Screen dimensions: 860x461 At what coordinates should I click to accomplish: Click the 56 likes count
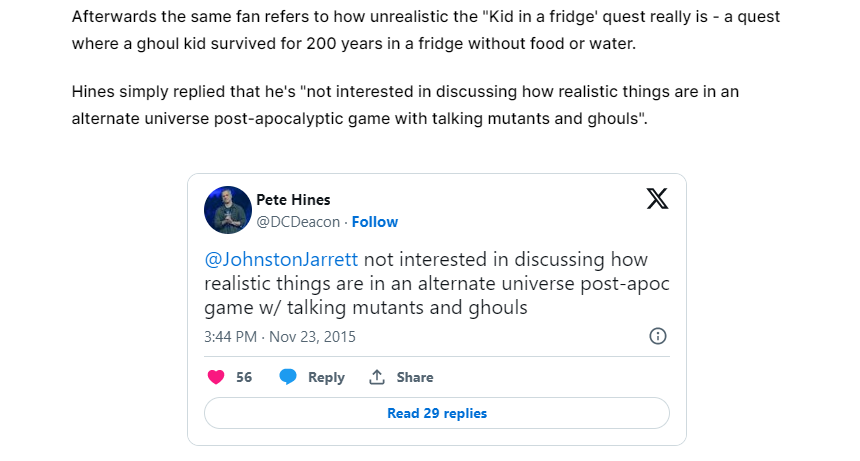[x=244, y=377]
